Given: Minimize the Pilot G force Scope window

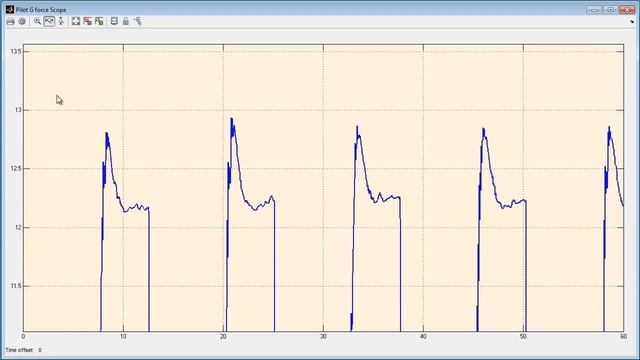Looking at the screenshot, I should click(594, 9).
